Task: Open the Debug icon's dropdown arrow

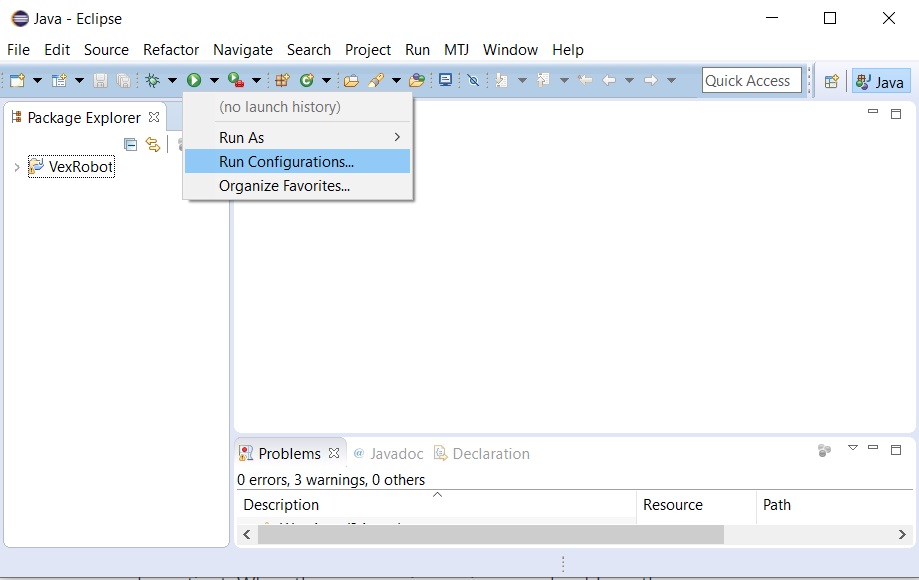Action: [172, 80]
